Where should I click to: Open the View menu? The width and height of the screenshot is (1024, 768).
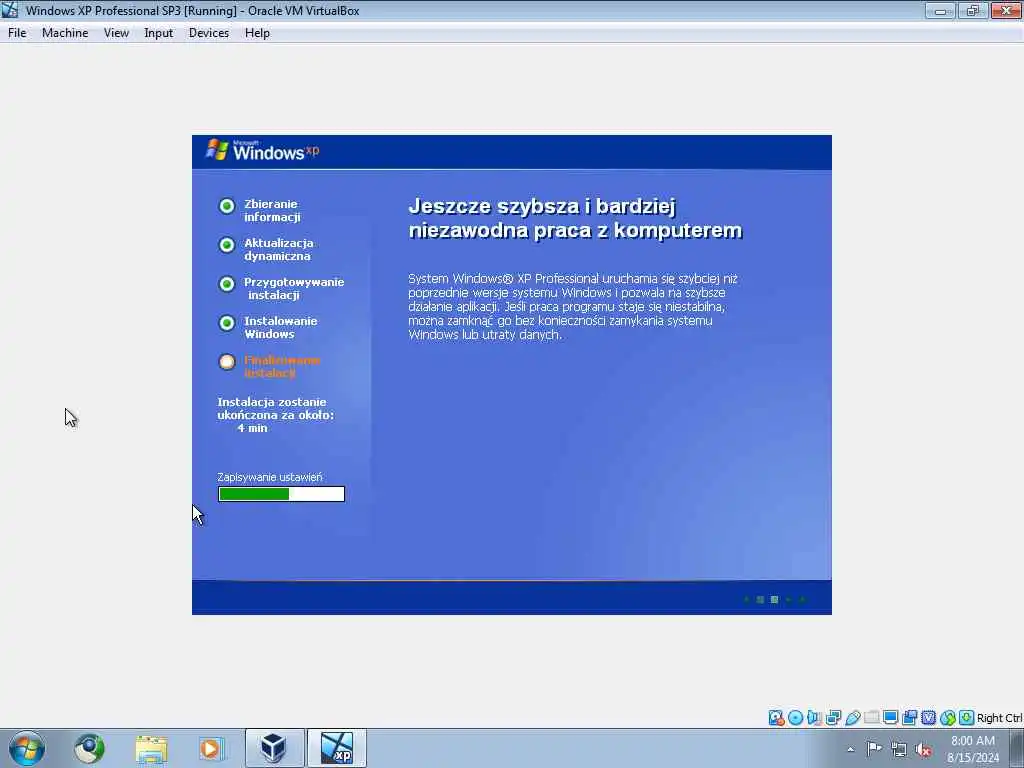click(x=116, y=33)
